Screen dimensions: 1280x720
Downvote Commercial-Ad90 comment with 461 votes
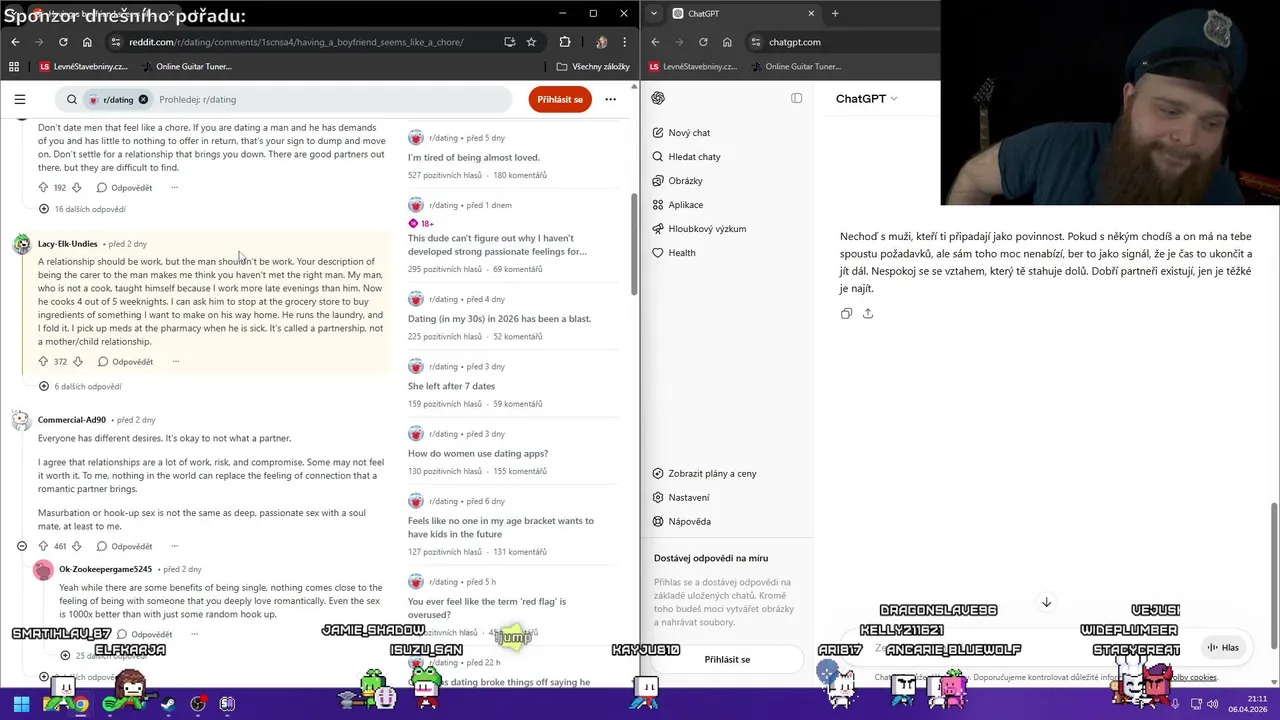coord(77,546)
